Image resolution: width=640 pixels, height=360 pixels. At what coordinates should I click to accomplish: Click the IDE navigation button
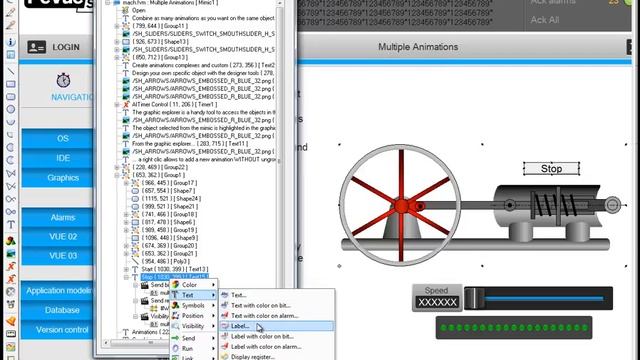[x=57, y=158]
